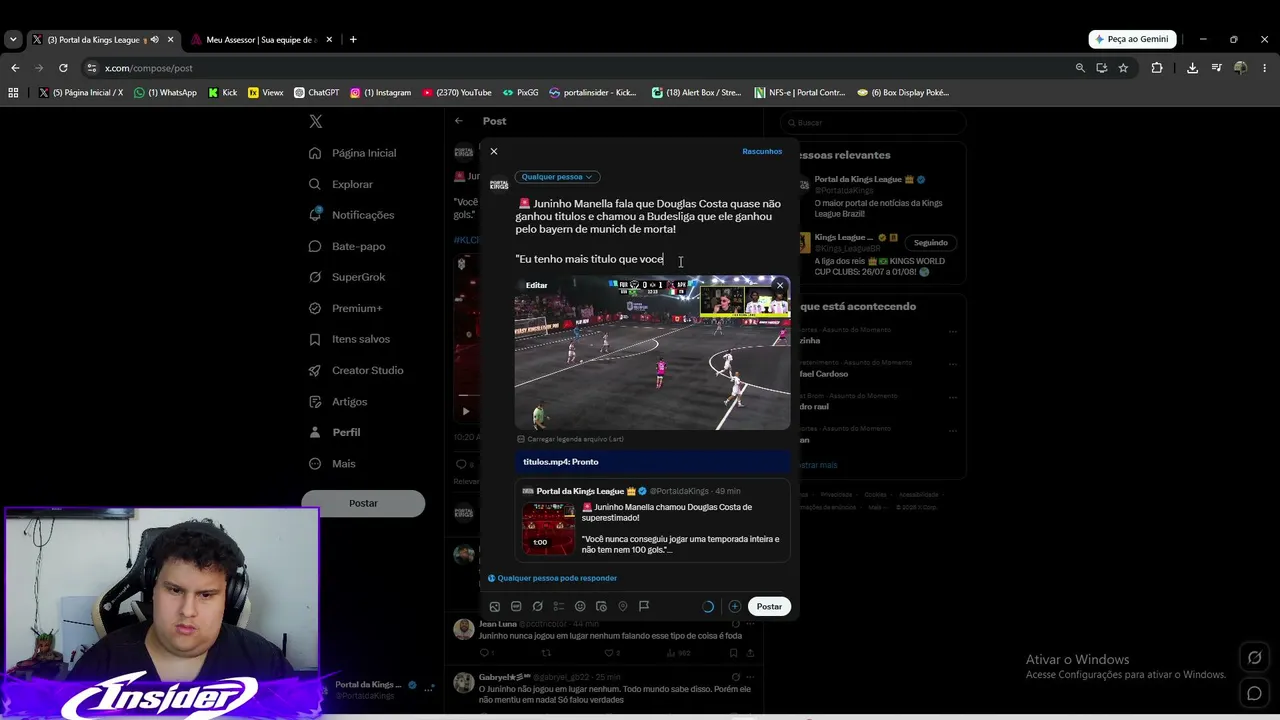The height and width of the screenshot is (720, 1280).
Task: Open Itens salvos in sidebar
Action: [350, 339]
